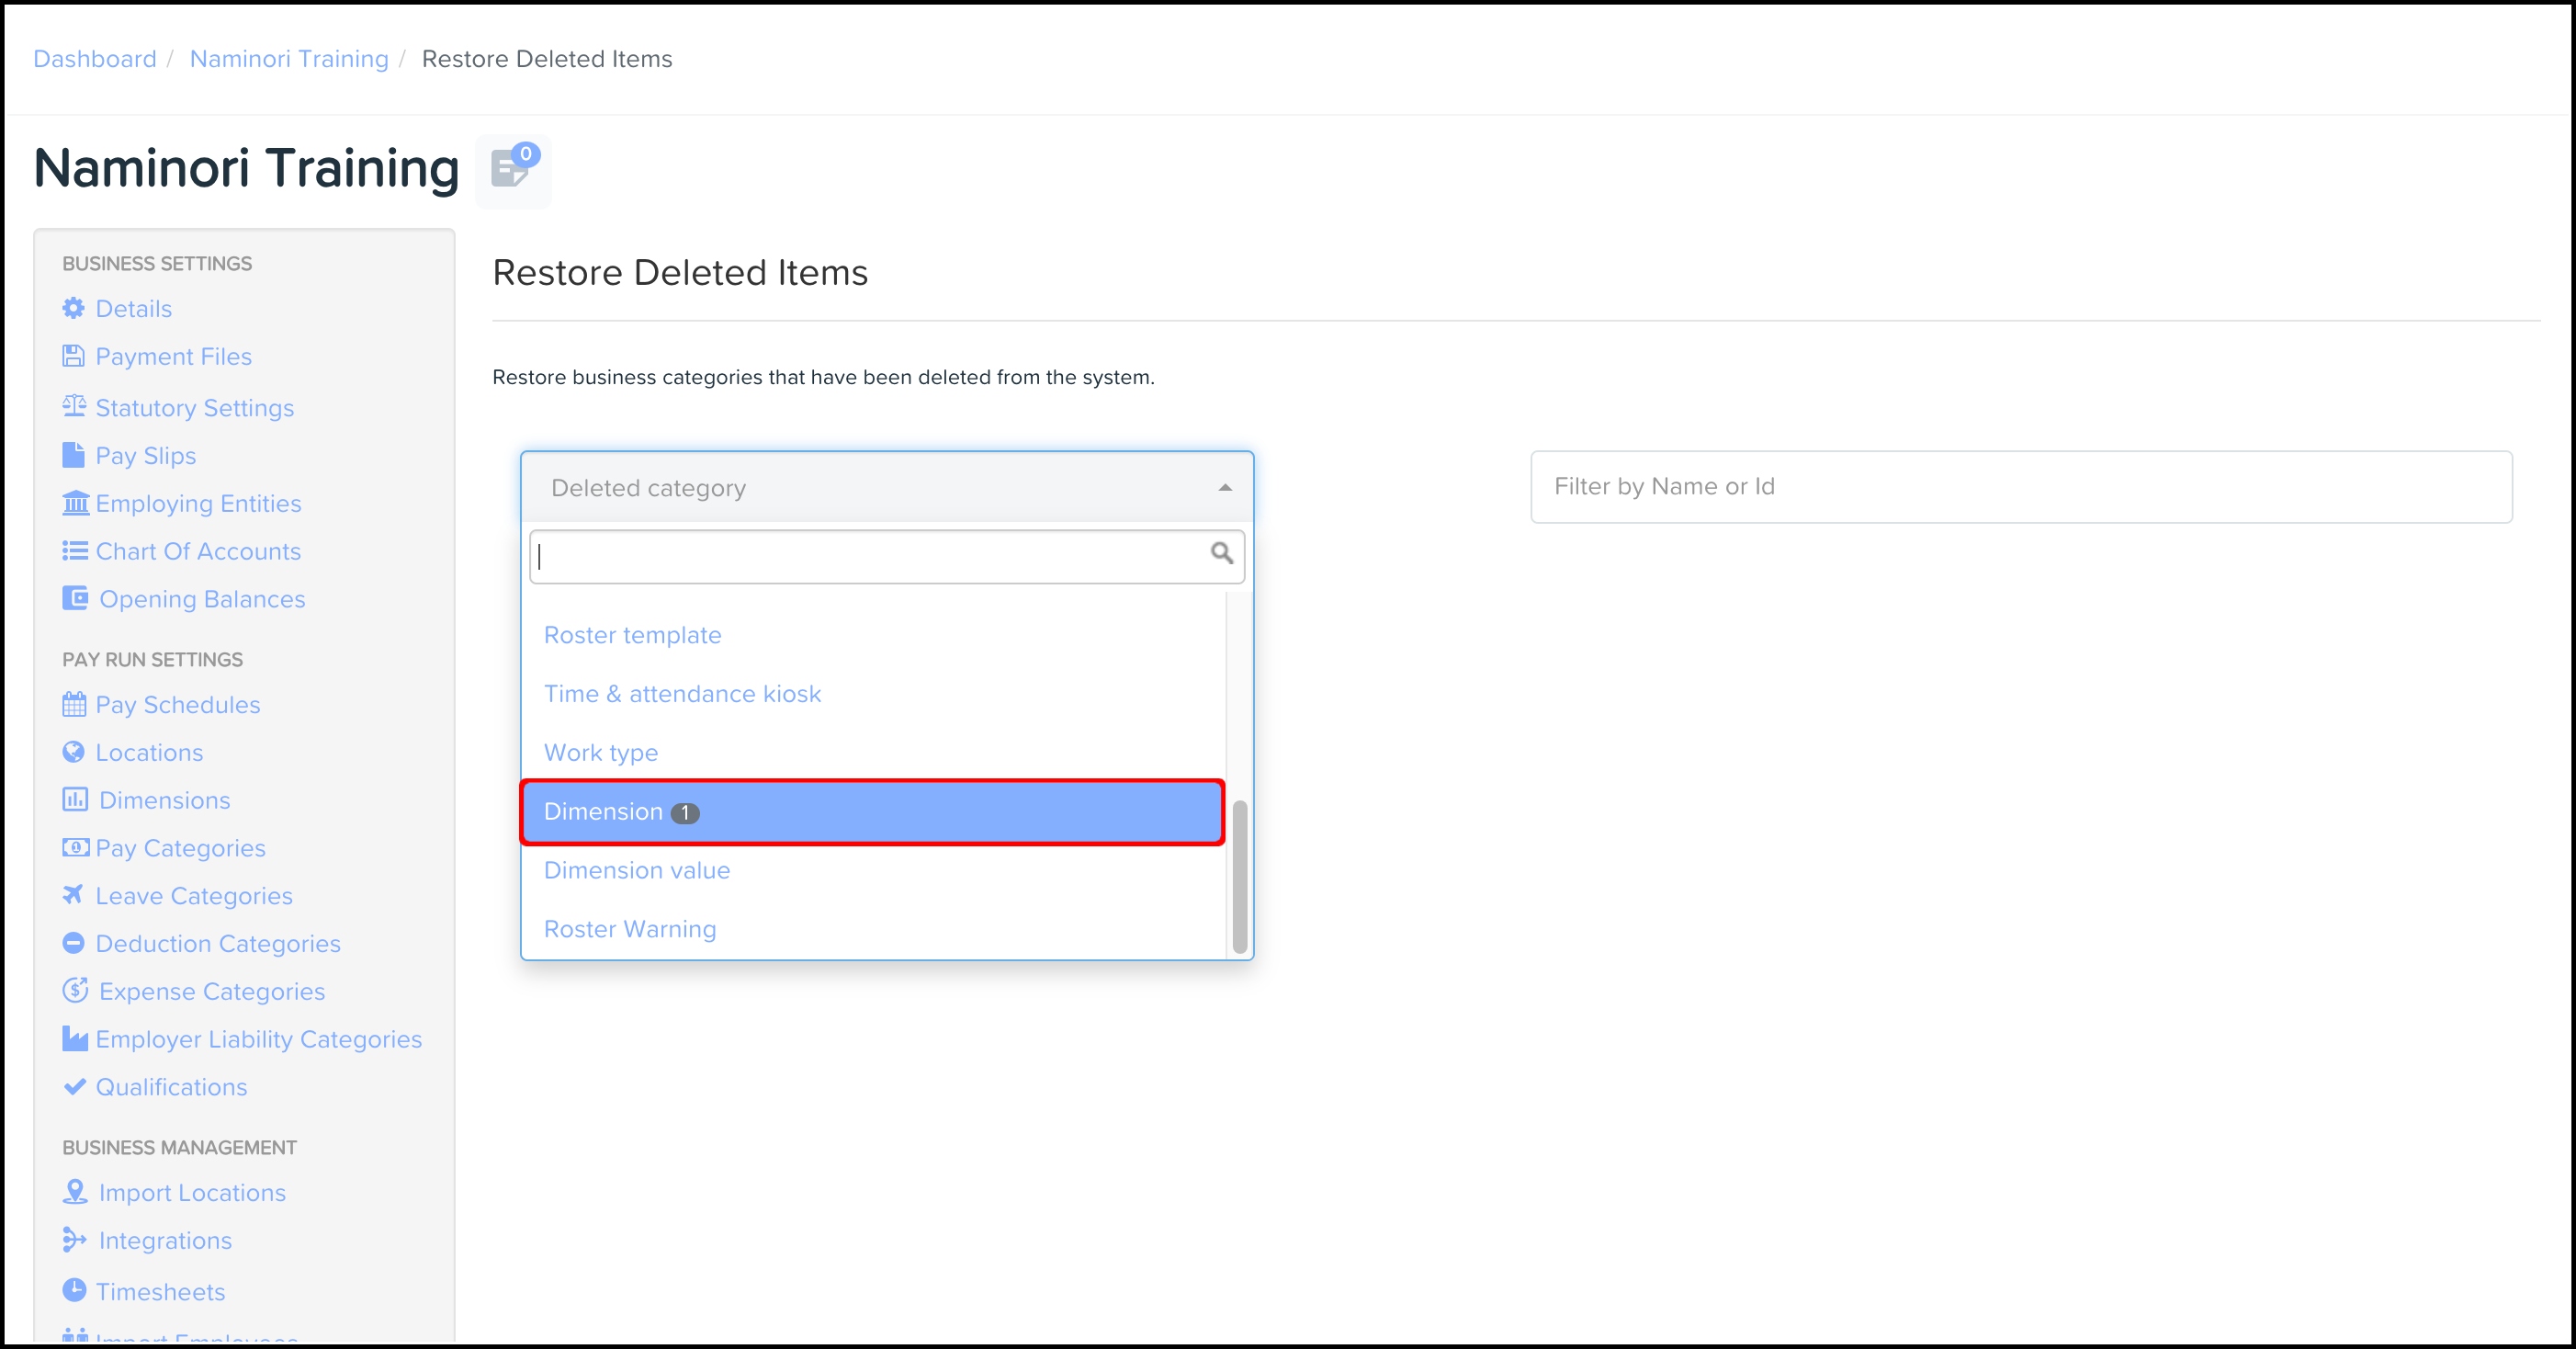Select Time & attendance kiosk option
2576x1349 pixels.
coord(682,694)
